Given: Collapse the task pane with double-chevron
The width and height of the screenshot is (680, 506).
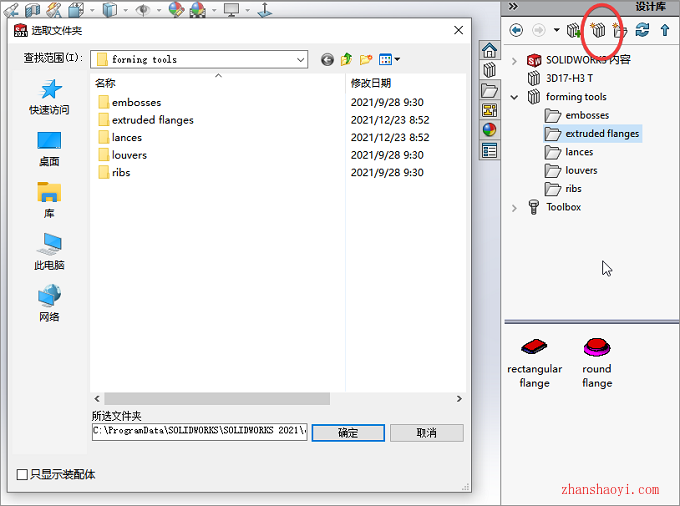Looking at the screenshot, I should pyautogui.click(x=513, y=7).
